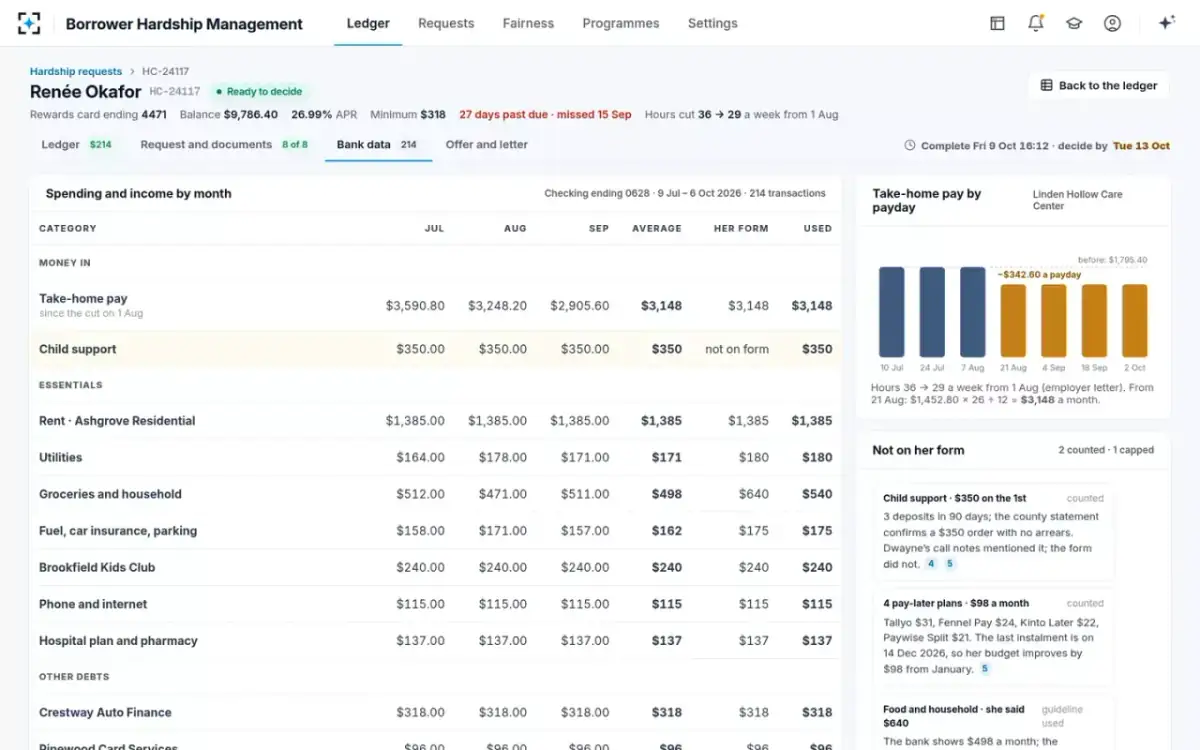Click the USED column header
This screenshot has height=750, width=1200.
click(818, 229)
